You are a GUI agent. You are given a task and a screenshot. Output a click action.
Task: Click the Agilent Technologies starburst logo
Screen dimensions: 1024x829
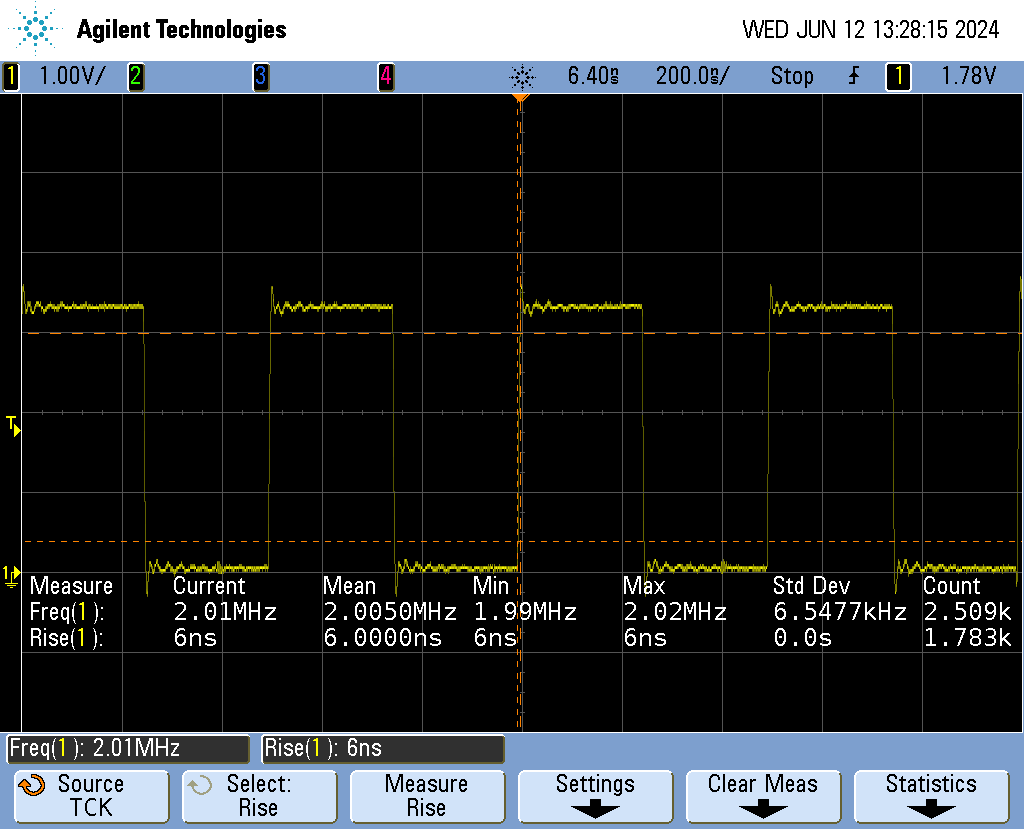pyautogui.click(x=37, y=29)
